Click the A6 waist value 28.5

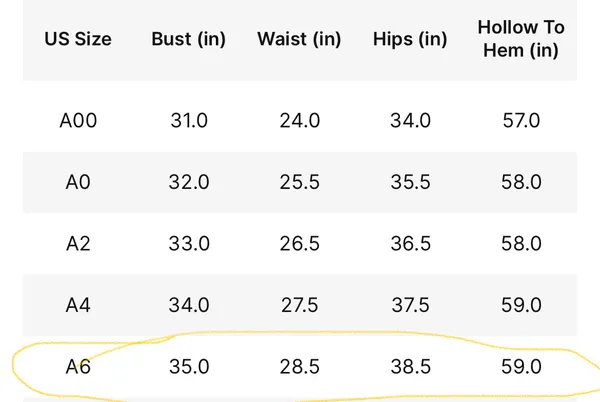pyautogui.click(x=300, y=367)
